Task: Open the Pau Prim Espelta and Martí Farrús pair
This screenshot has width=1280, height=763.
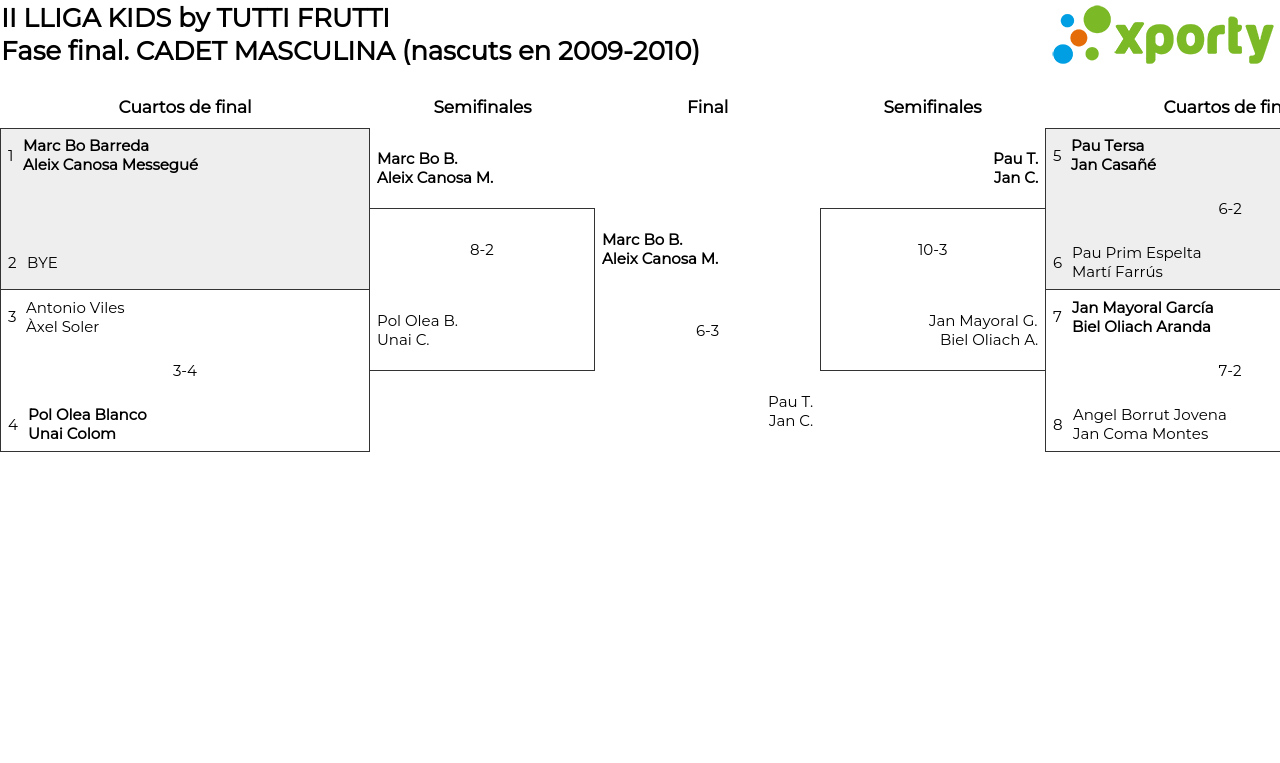Action: click(1136, 262)
